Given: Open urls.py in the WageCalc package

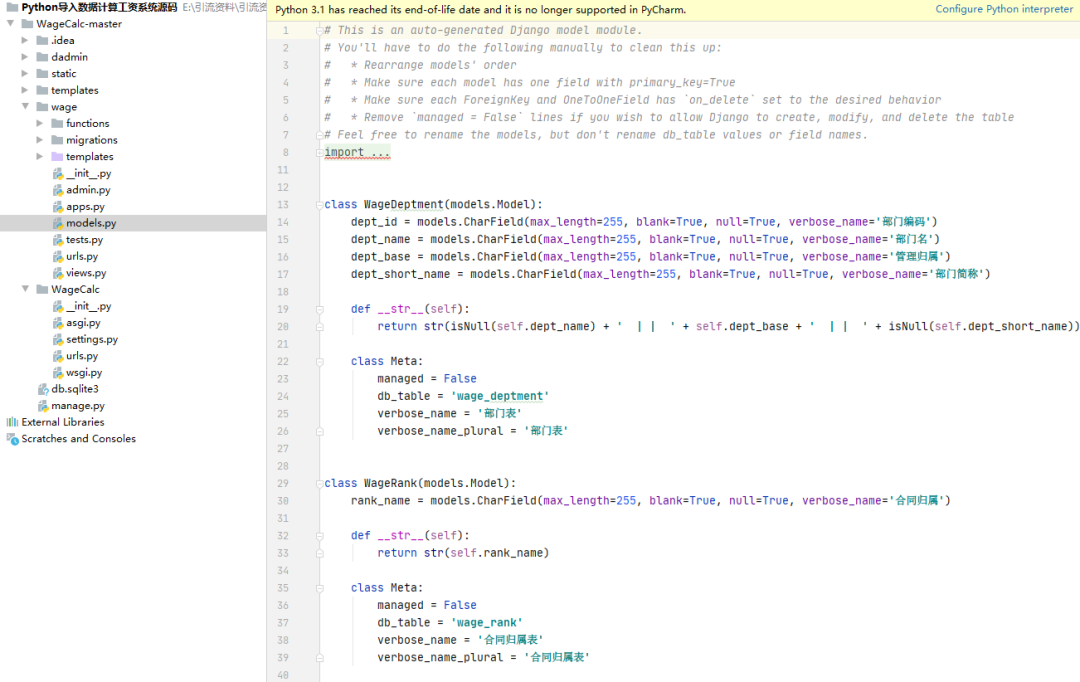Looking at the screenshot, I should pos(82,355).
